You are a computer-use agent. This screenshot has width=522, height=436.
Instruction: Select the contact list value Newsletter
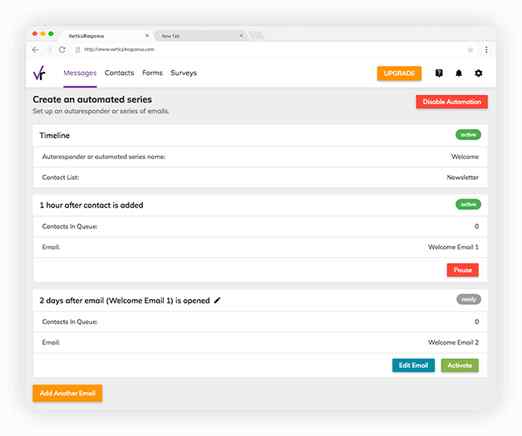coord(462,177)
